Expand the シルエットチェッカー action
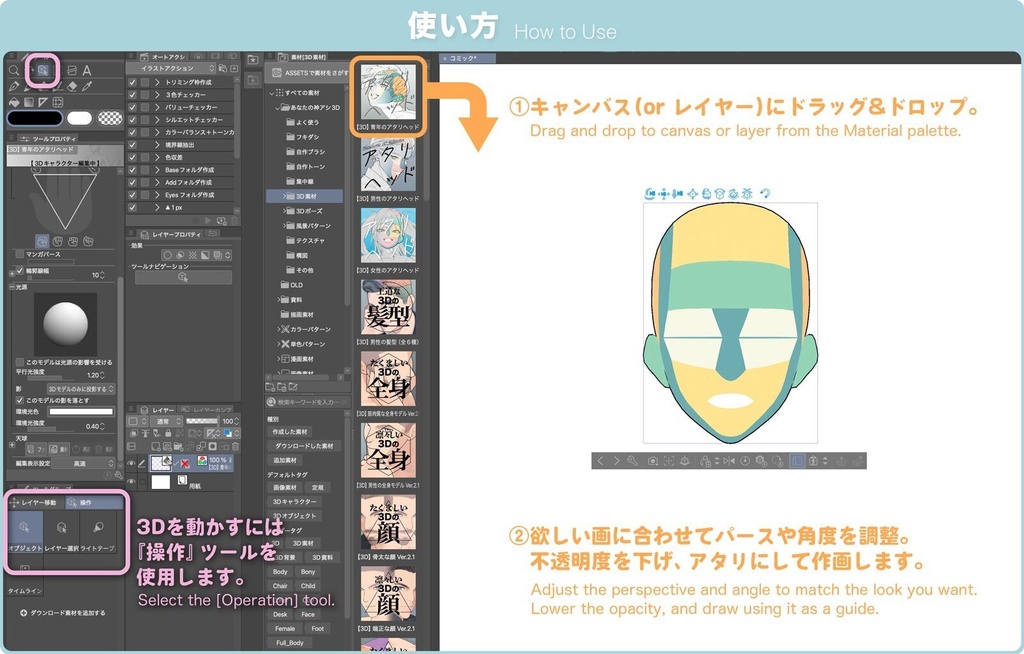Viewport: 1024px width, 654px height. (157, 120)
